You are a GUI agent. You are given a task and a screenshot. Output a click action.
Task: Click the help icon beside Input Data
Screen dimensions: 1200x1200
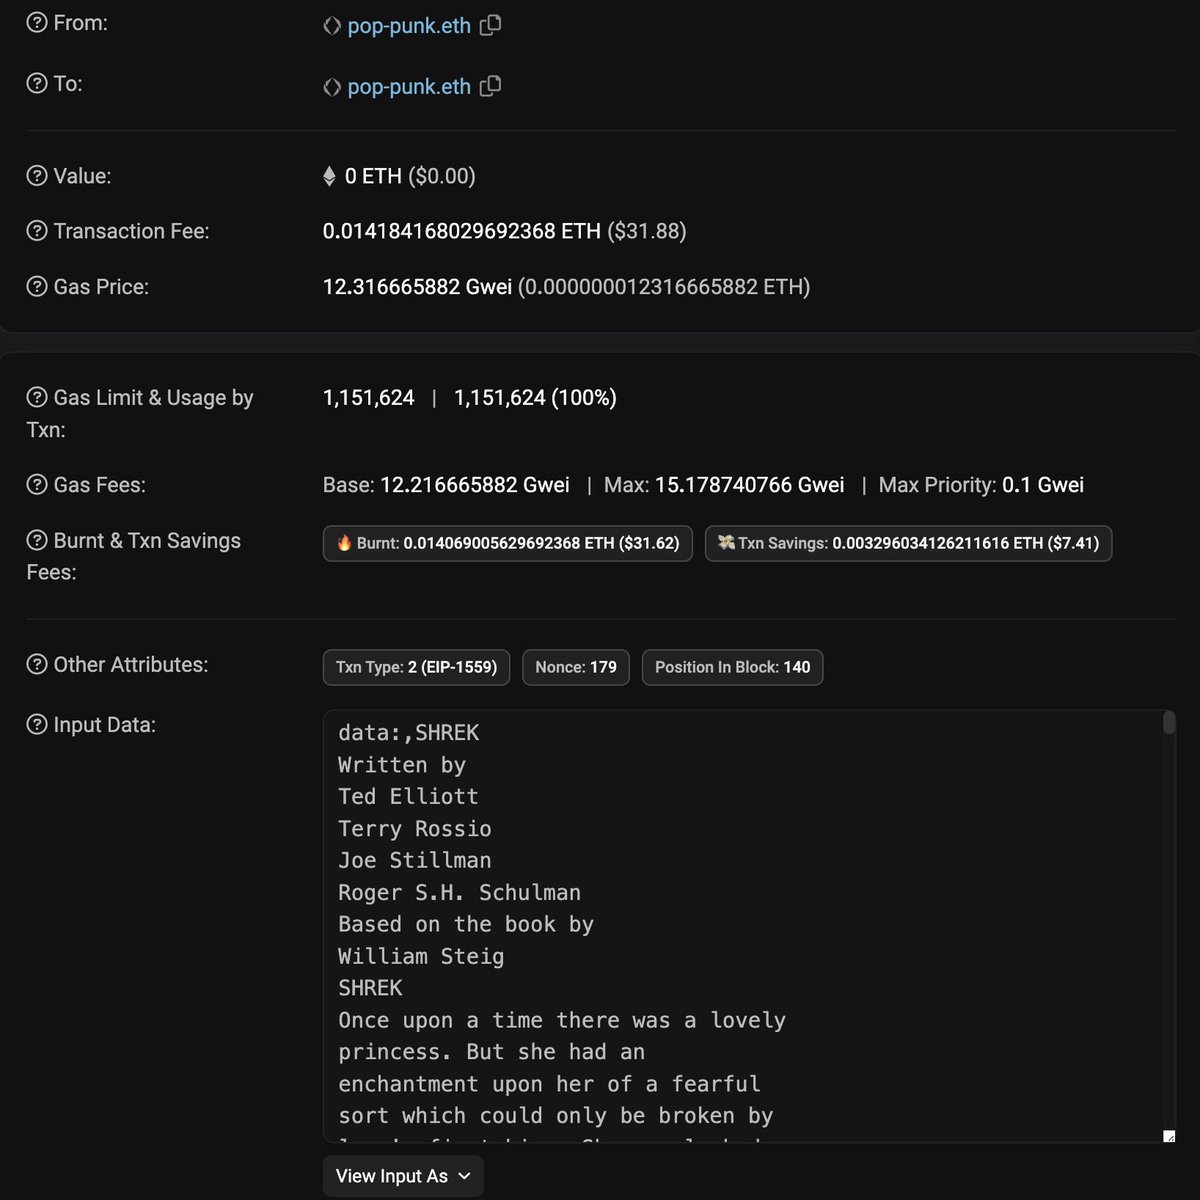[37, 725]
